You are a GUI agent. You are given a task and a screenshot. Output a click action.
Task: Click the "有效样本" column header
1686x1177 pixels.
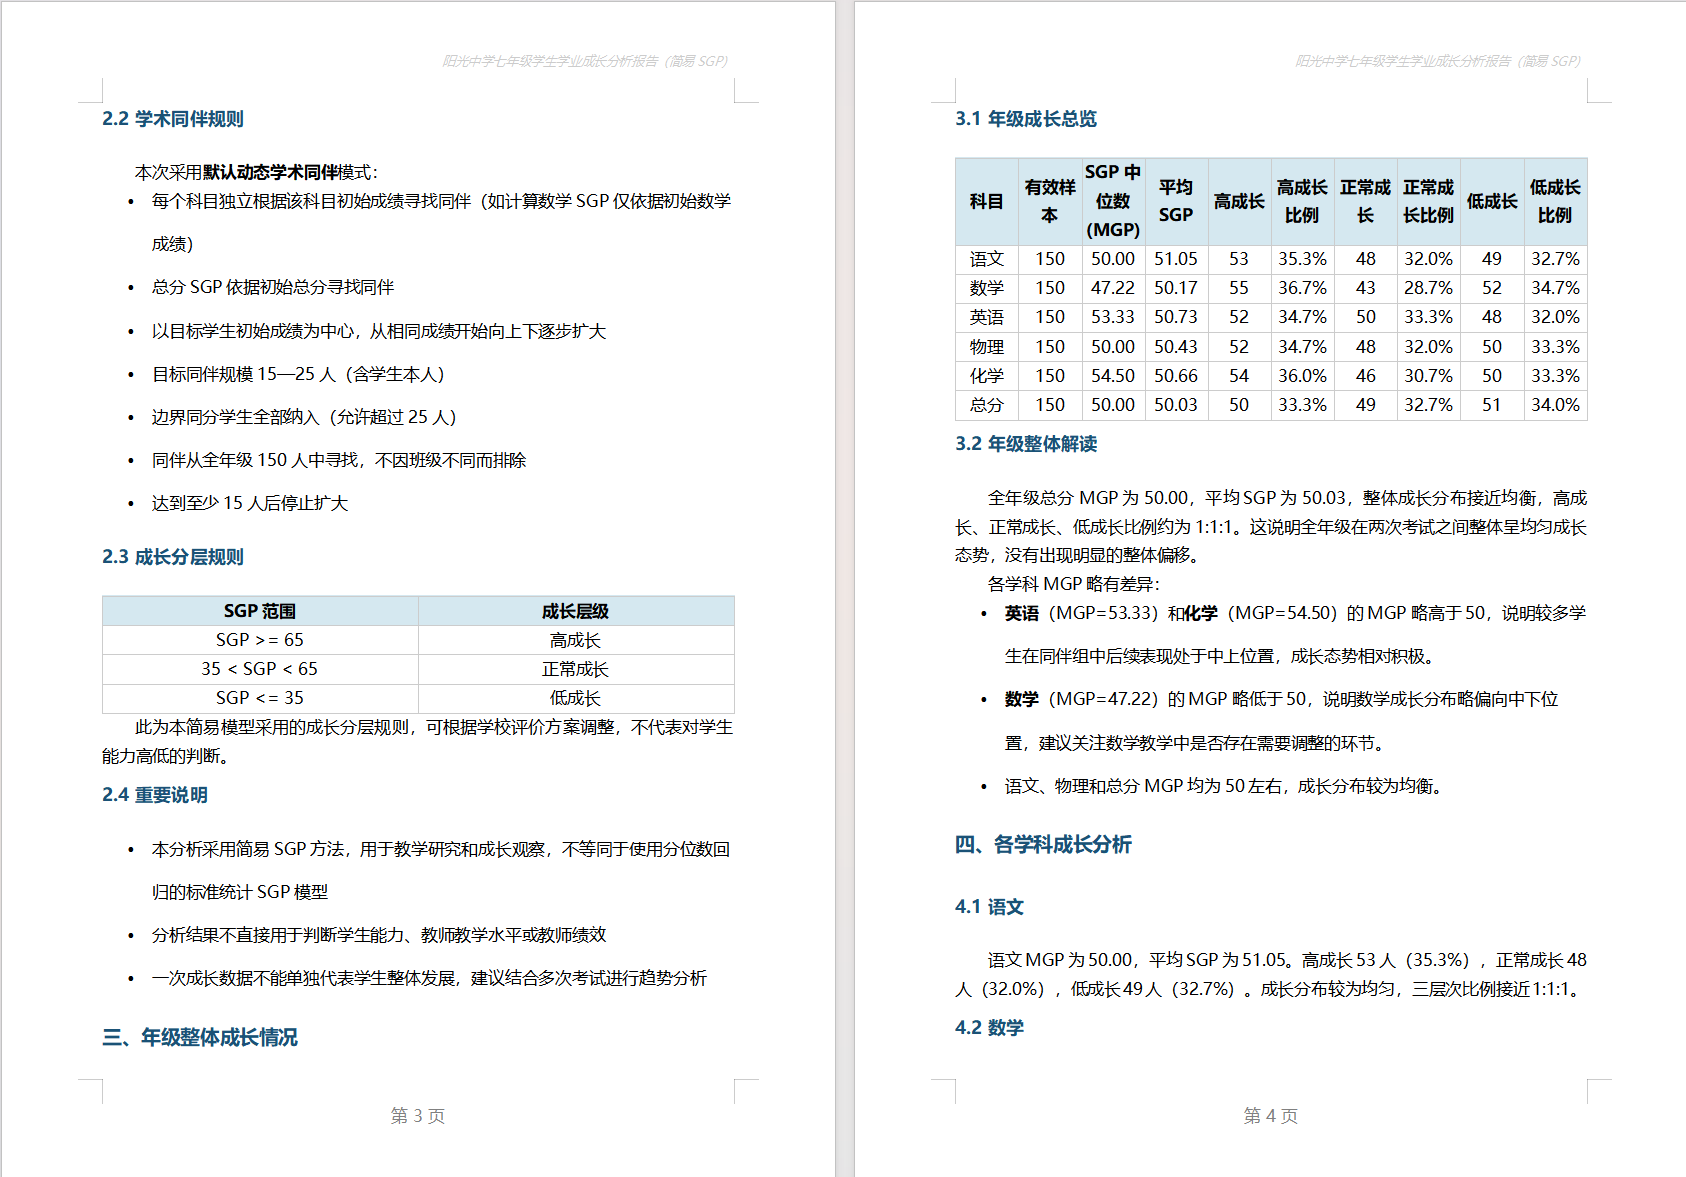tap(1050, 202)
